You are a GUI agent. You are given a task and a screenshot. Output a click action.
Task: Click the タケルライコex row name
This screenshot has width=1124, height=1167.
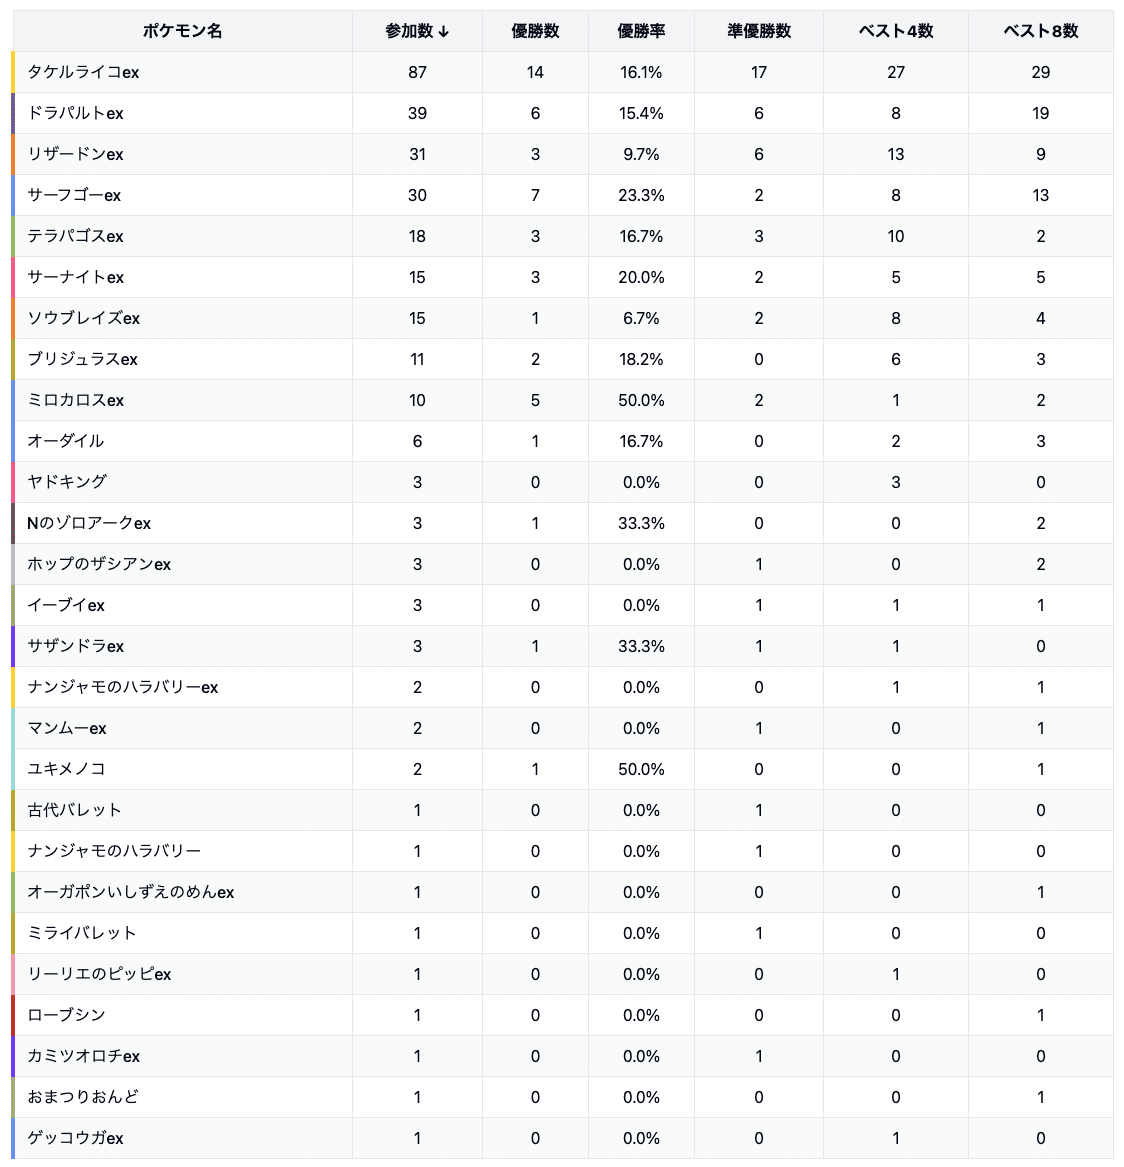(83, 72)
